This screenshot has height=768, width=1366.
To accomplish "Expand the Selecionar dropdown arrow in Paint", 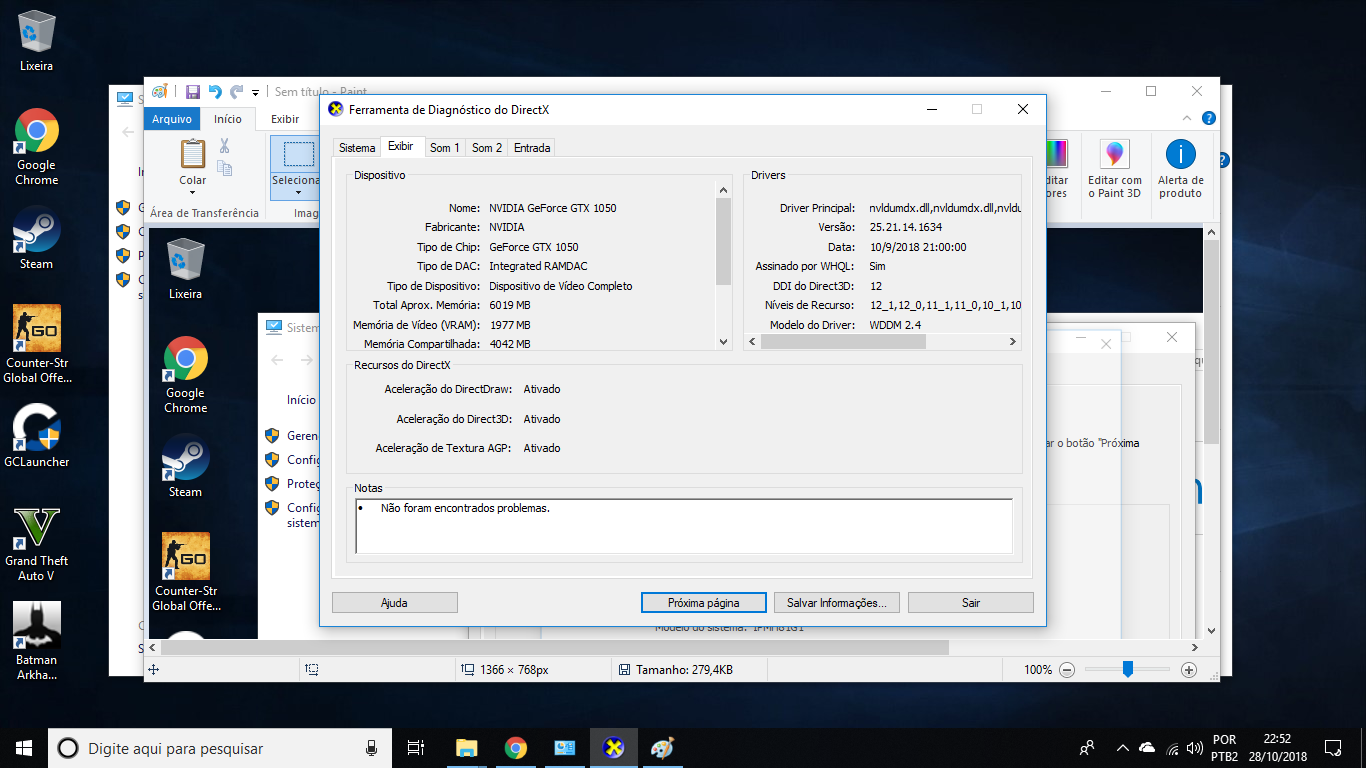I will 297,194.
